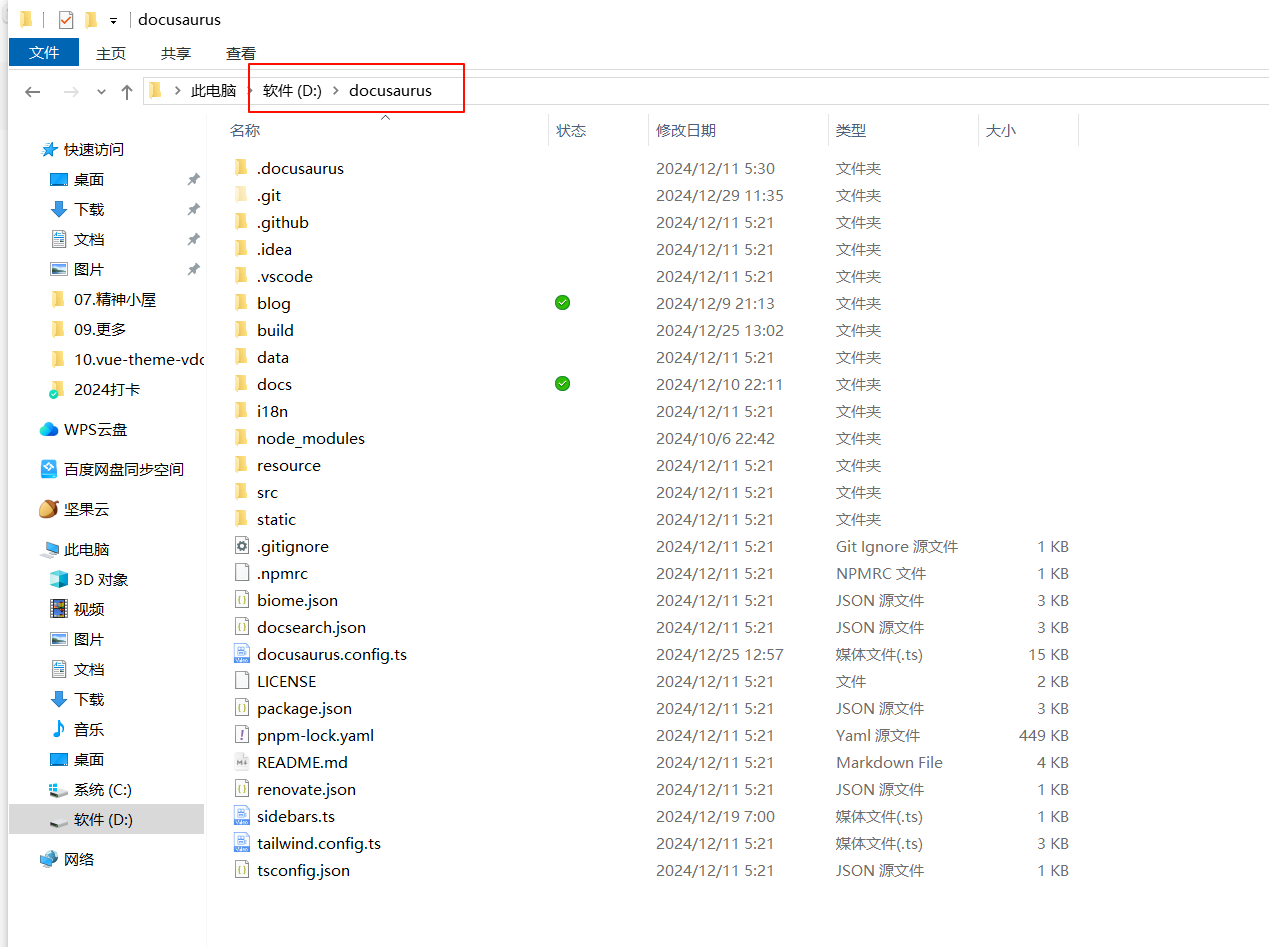Select the tailwind.config.ts file name
Screen dimensions: 1269x947
click(x=319, y=843)
